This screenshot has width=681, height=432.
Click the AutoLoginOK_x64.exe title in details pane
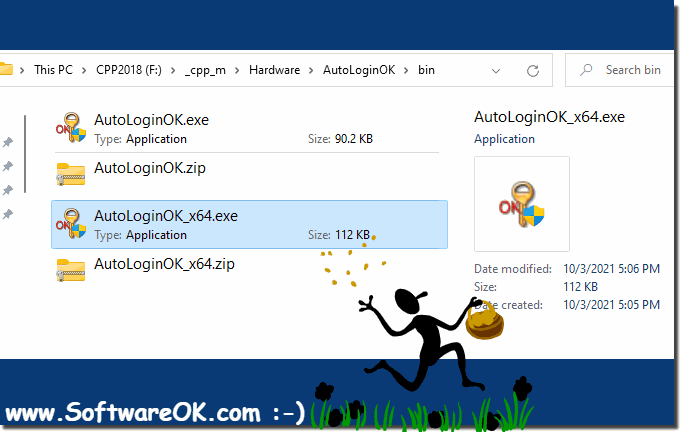[x=549, y=117]
